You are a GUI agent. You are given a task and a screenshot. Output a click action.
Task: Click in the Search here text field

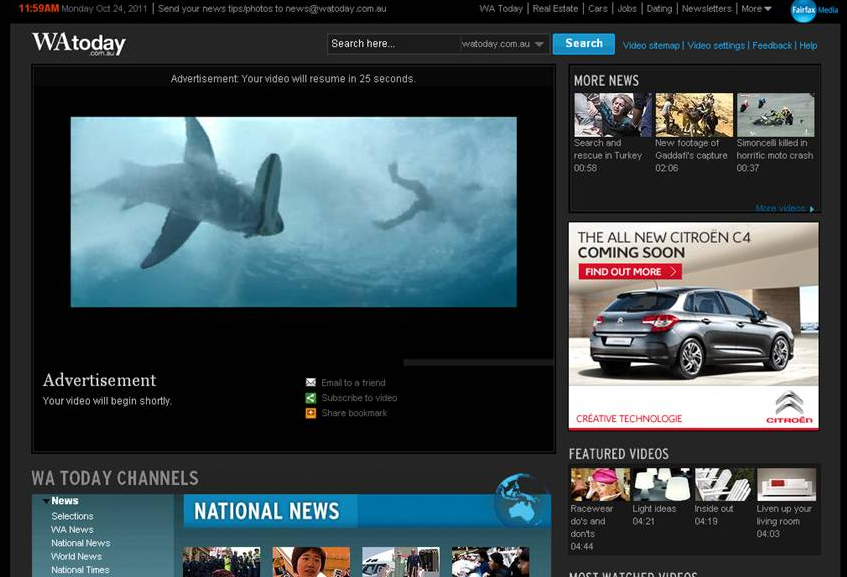click(x=393, y=44)
